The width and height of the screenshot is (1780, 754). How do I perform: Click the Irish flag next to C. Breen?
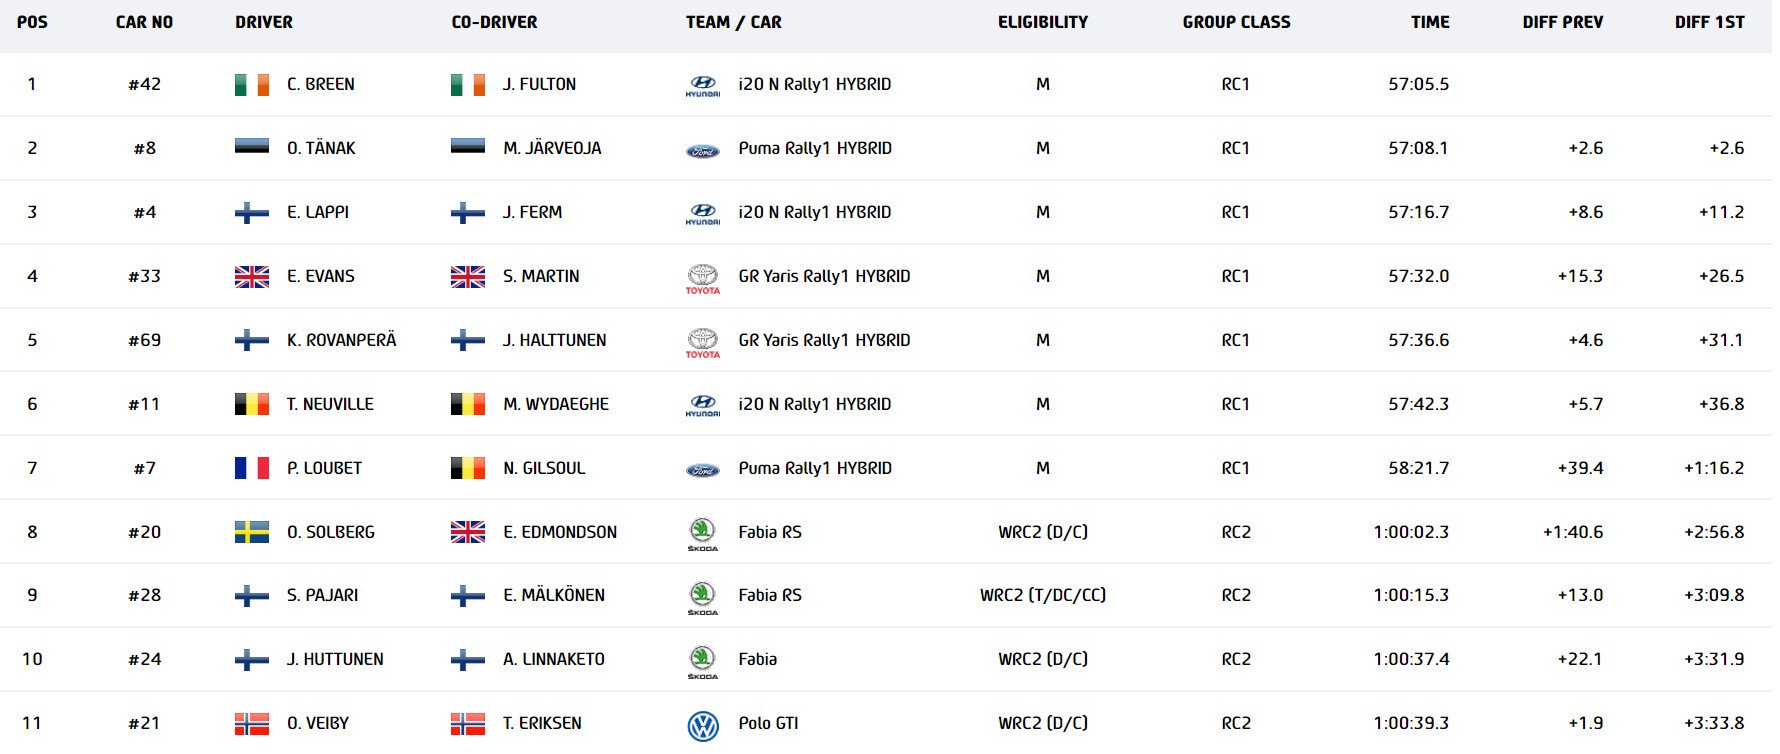coord(252,85)
